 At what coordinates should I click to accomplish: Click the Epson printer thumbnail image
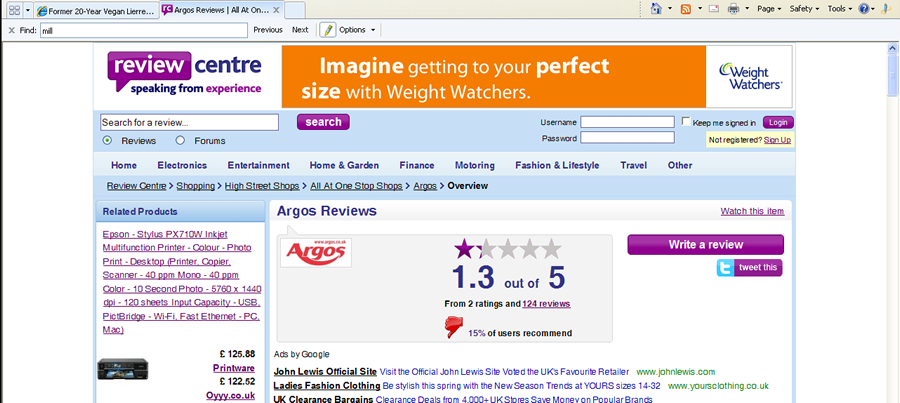point(123,369)
